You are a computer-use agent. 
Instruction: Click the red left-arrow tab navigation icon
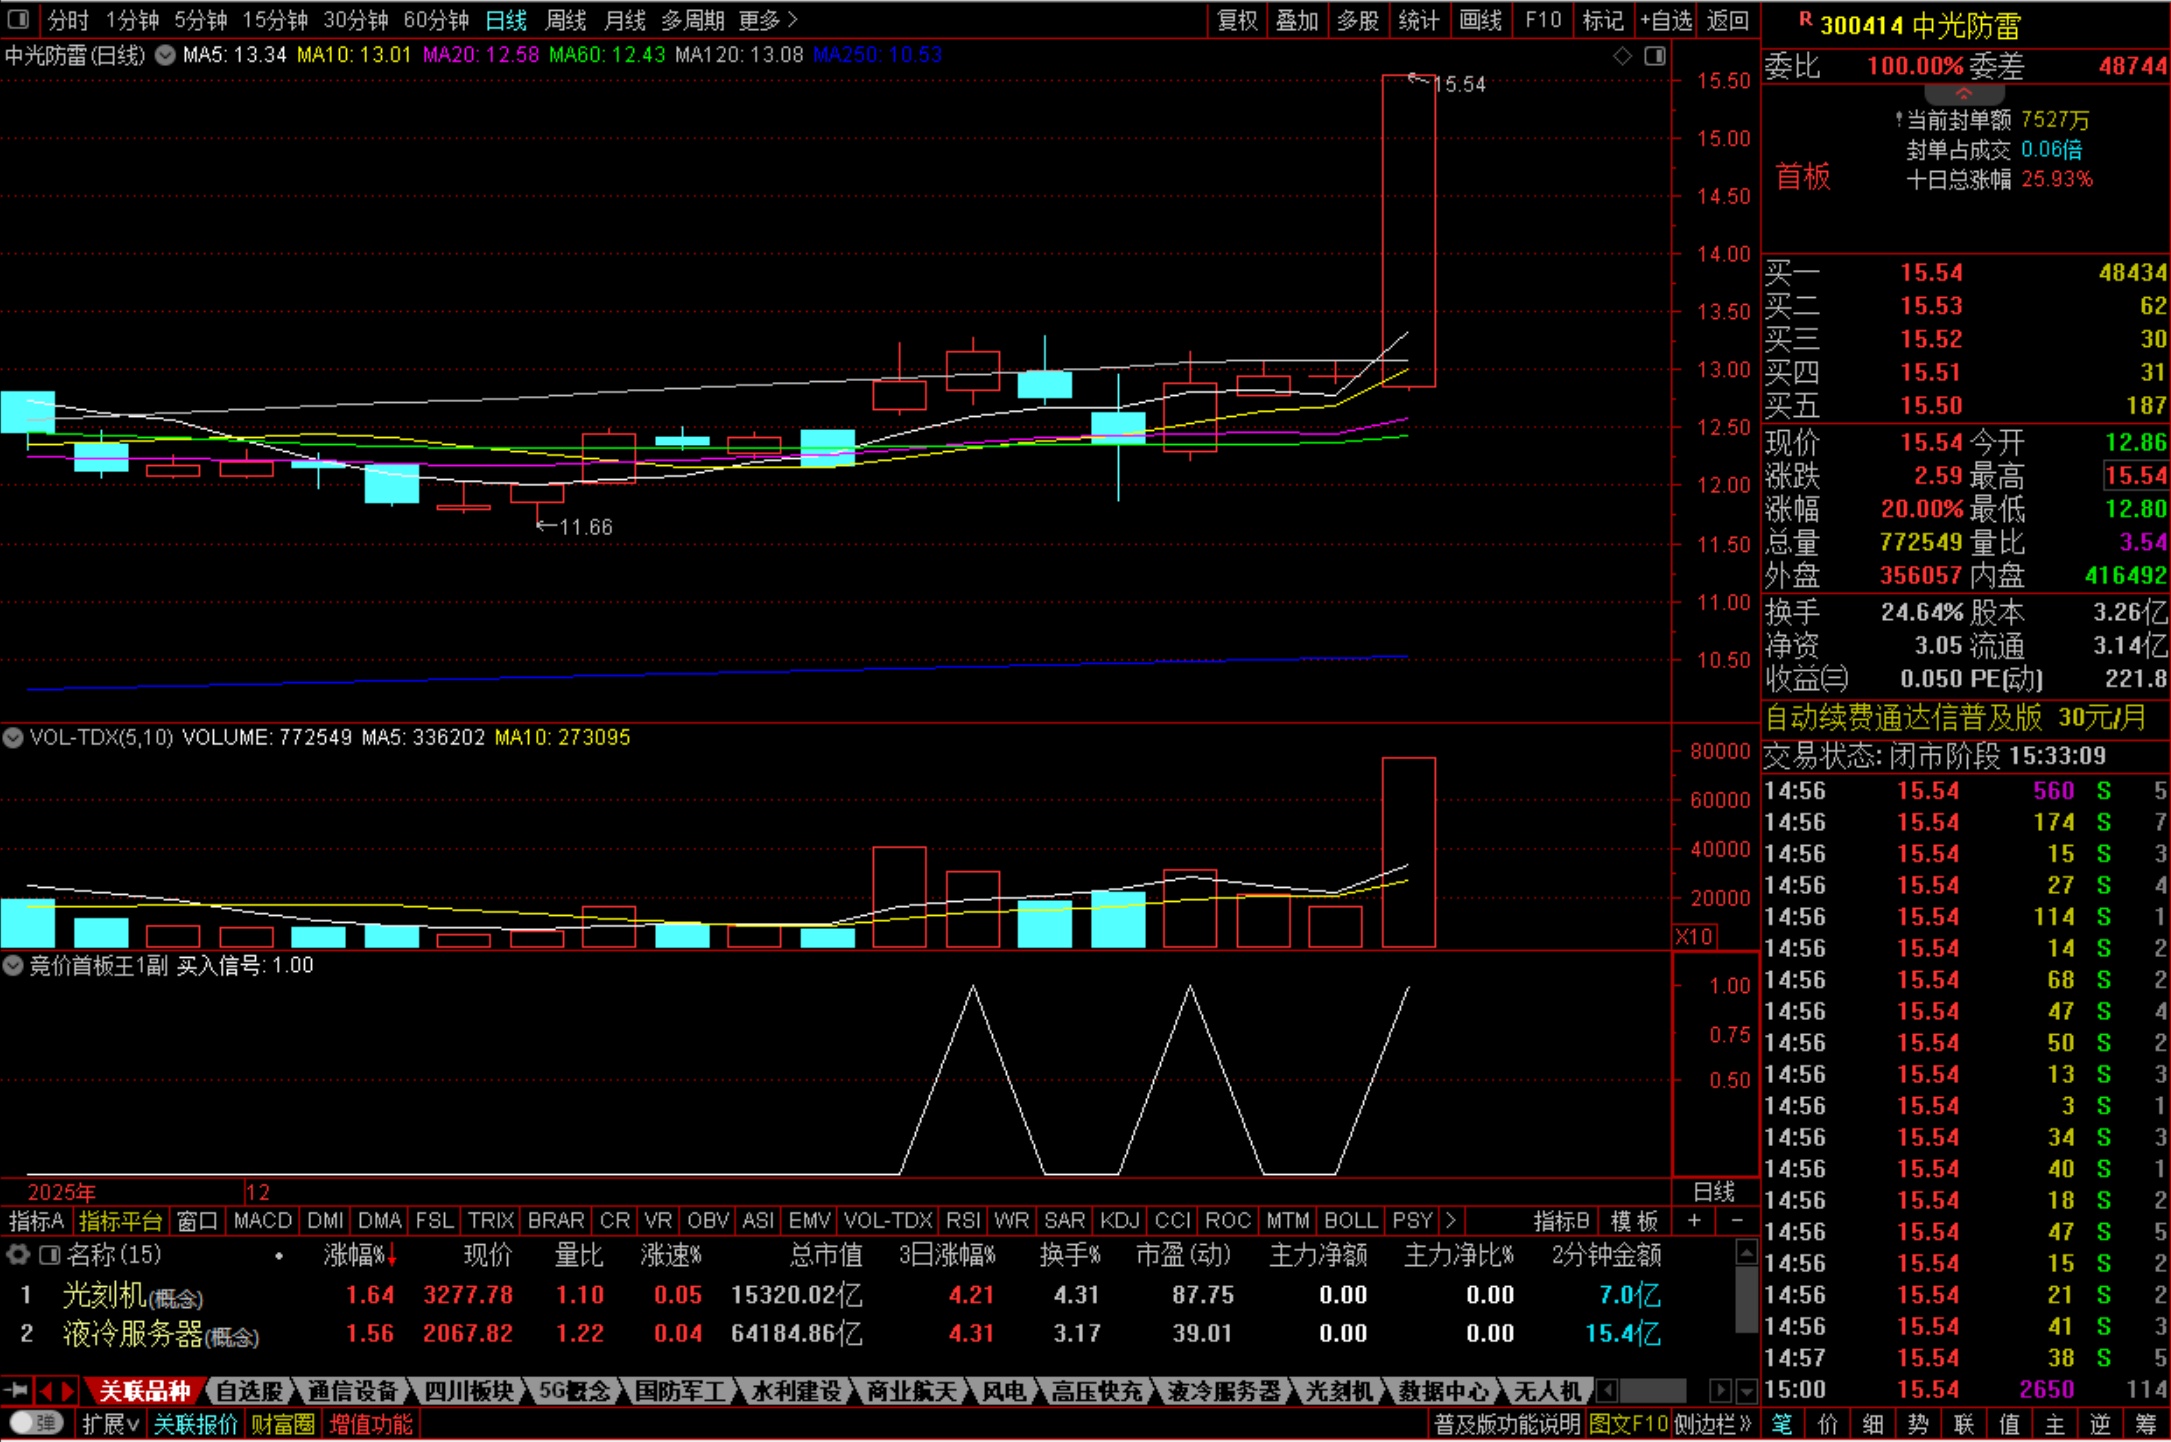46,1391
